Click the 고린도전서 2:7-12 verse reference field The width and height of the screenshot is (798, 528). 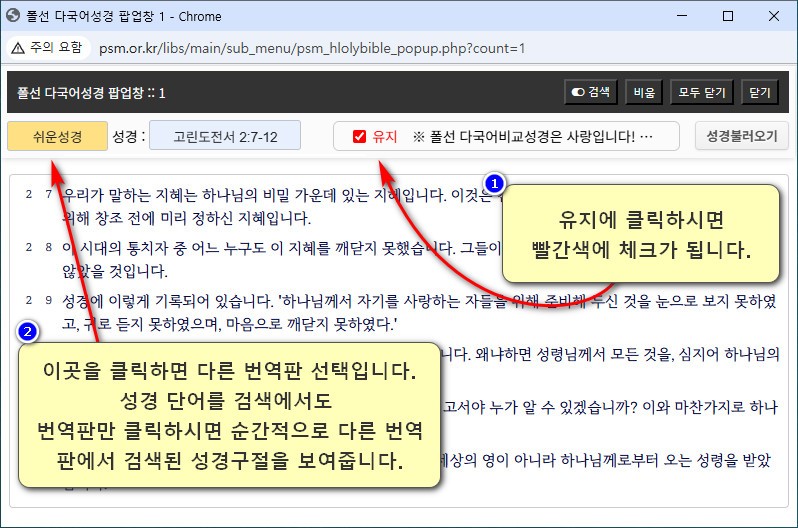tap(224, 136)
